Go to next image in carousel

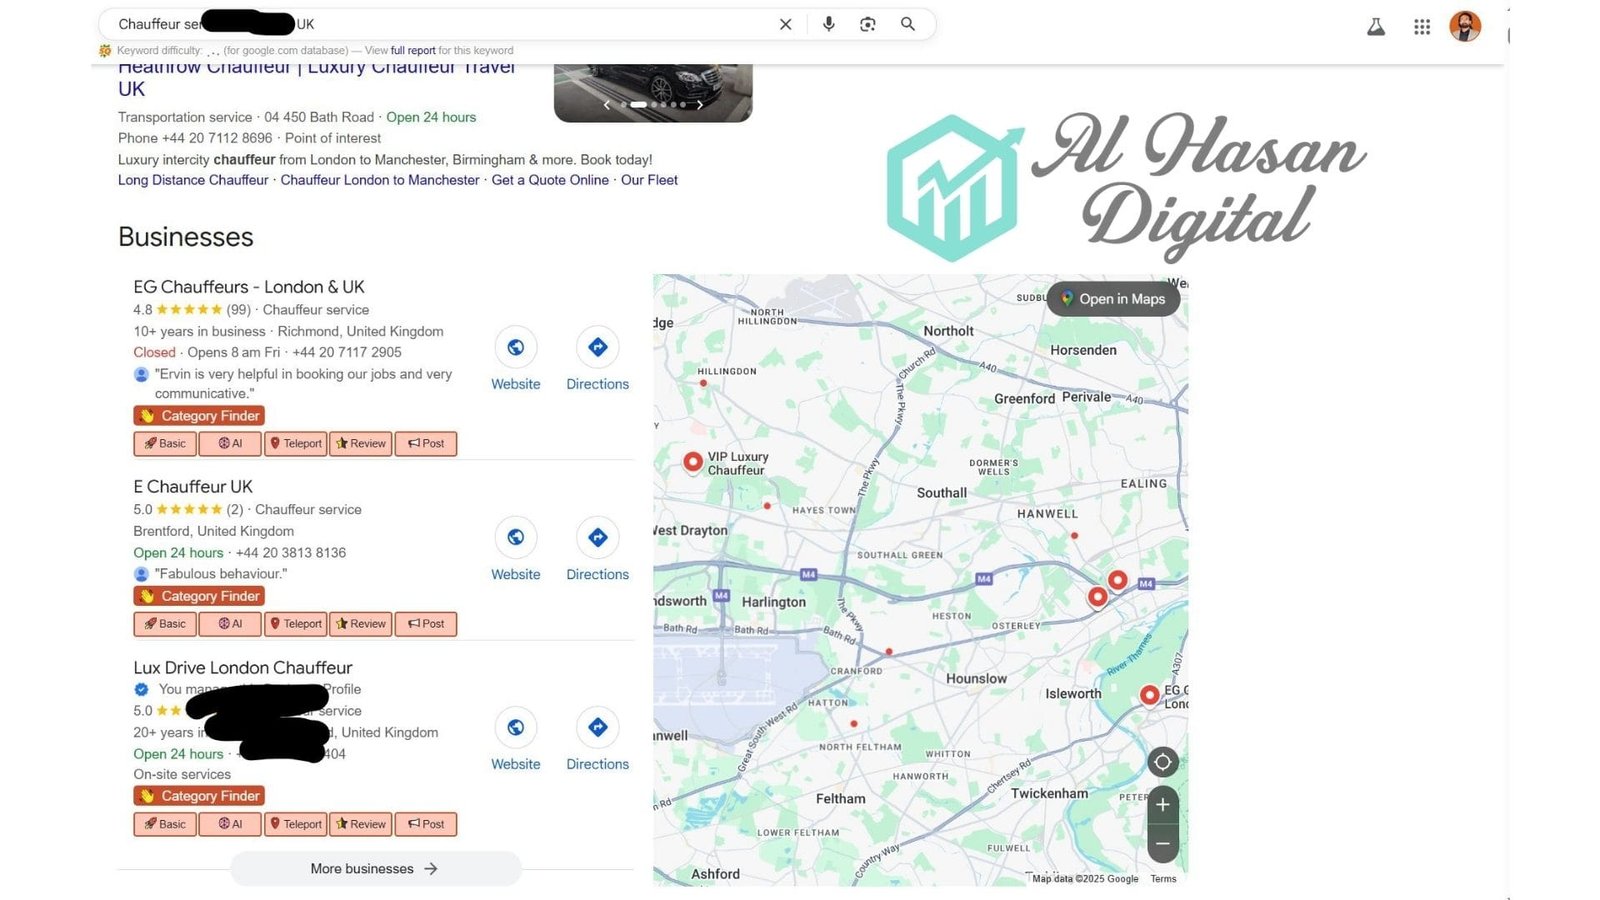700,104
